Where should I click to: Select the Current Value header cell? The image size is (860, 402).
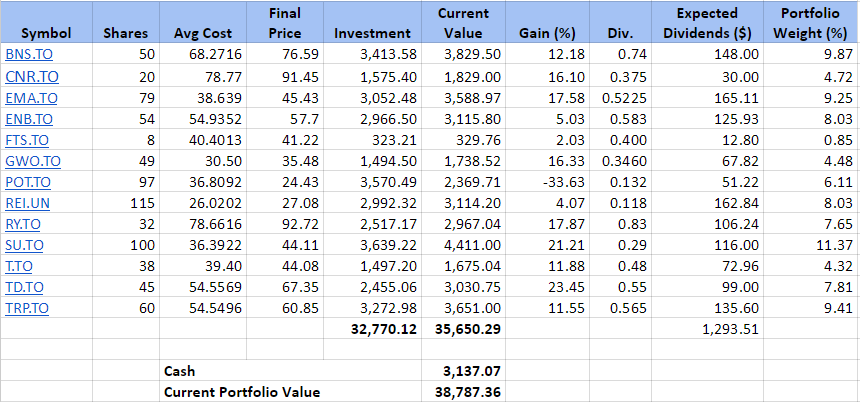[463, 23]
